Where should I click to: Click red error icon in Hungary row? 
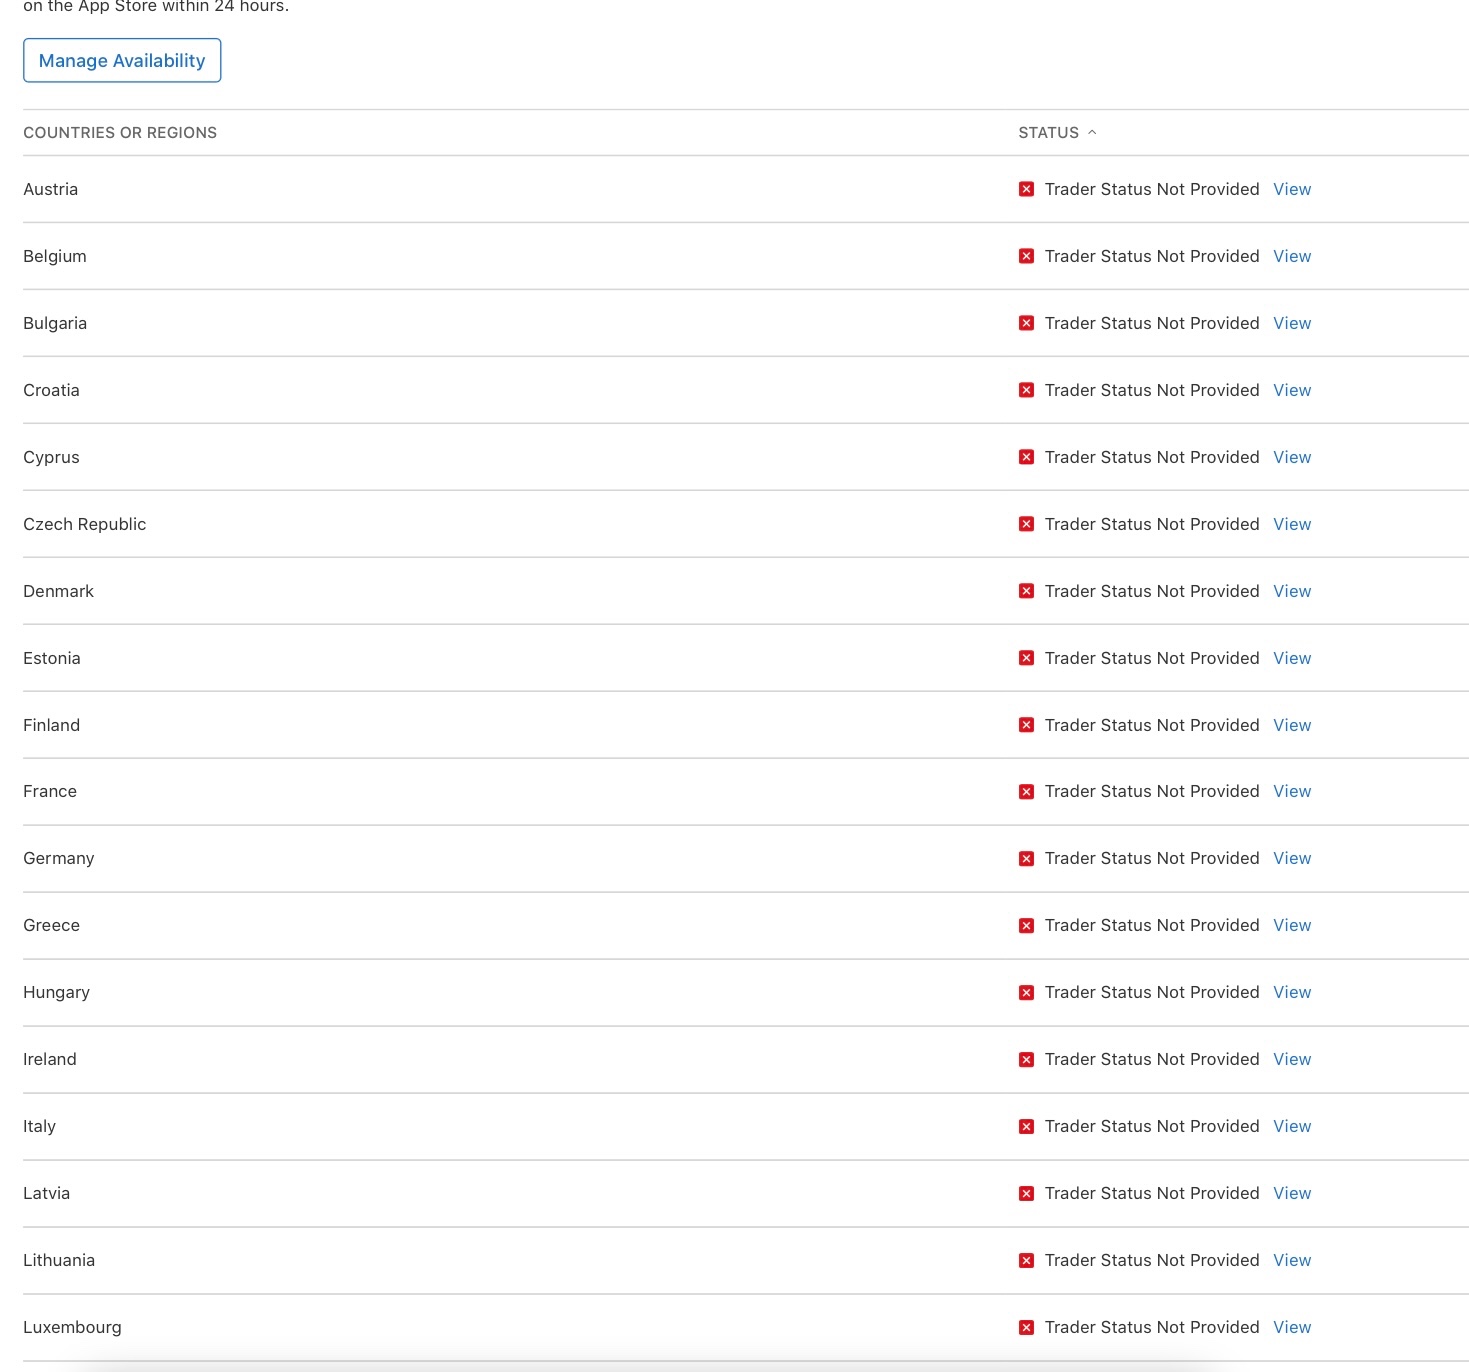[x=1026, y=993]
